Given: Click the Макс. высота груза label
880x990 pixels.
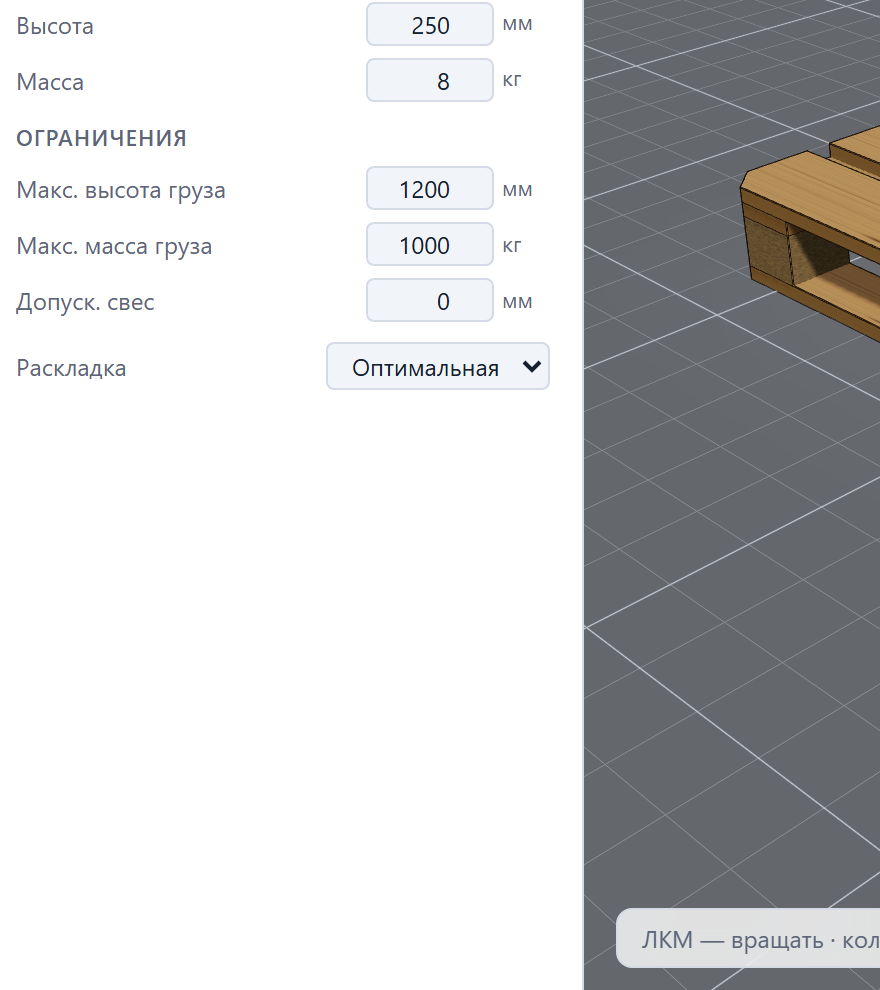Looking at the screenshot, I should click(x=121, y=190).
